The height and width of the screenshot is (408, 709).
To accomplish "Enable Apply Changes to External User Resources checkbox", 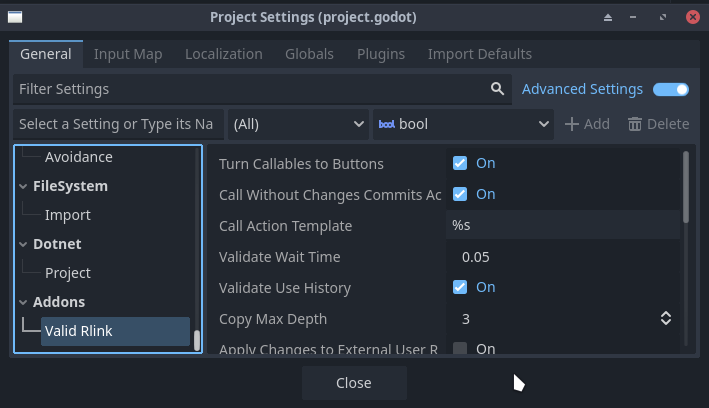I will tap(460, 348).
